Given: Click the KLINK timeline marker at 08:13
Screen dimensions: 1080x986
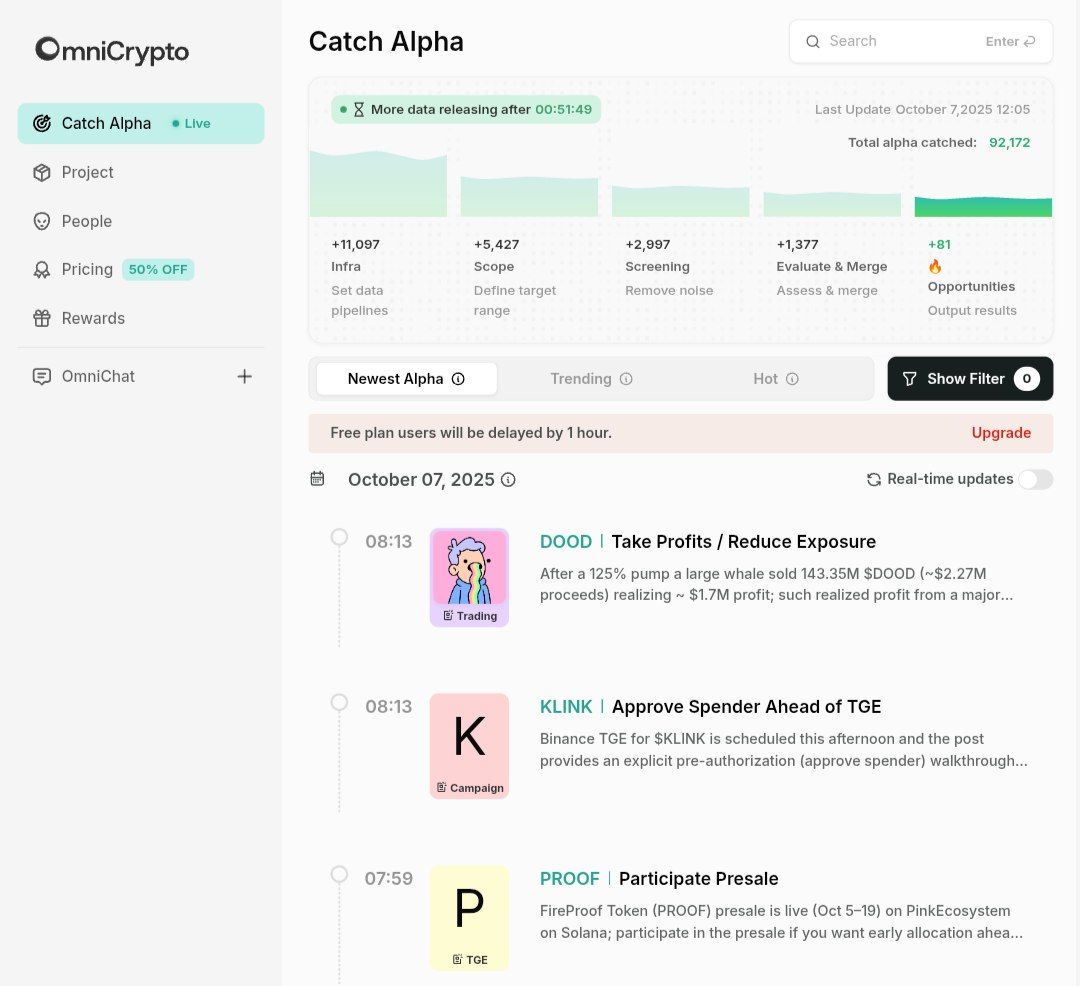Looking at the screenshot, I should coord(339,702).
